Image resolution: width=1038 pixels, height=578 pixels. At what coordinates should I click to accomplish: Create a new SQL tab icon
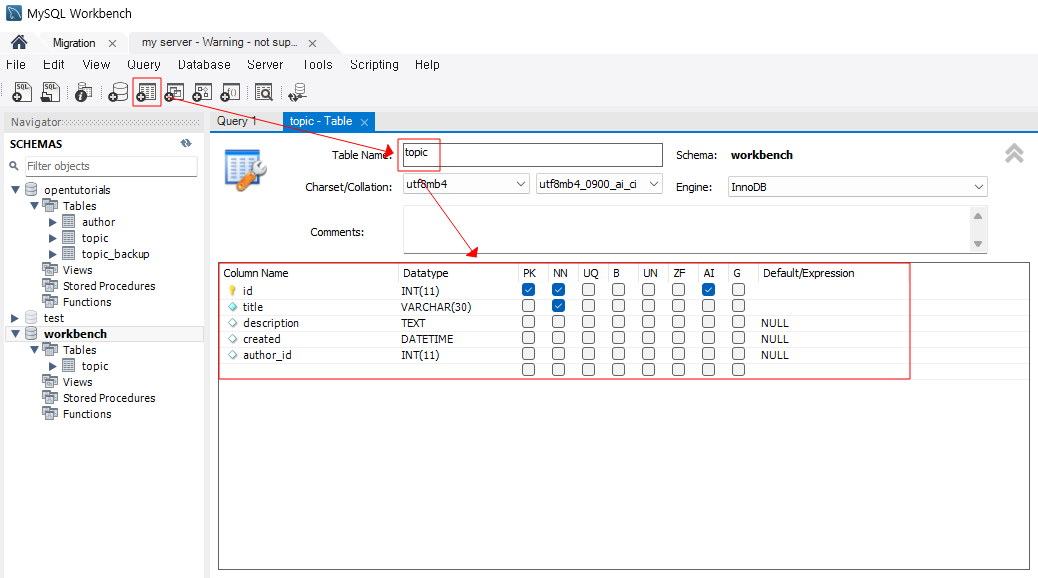click(x=22, y=92)
